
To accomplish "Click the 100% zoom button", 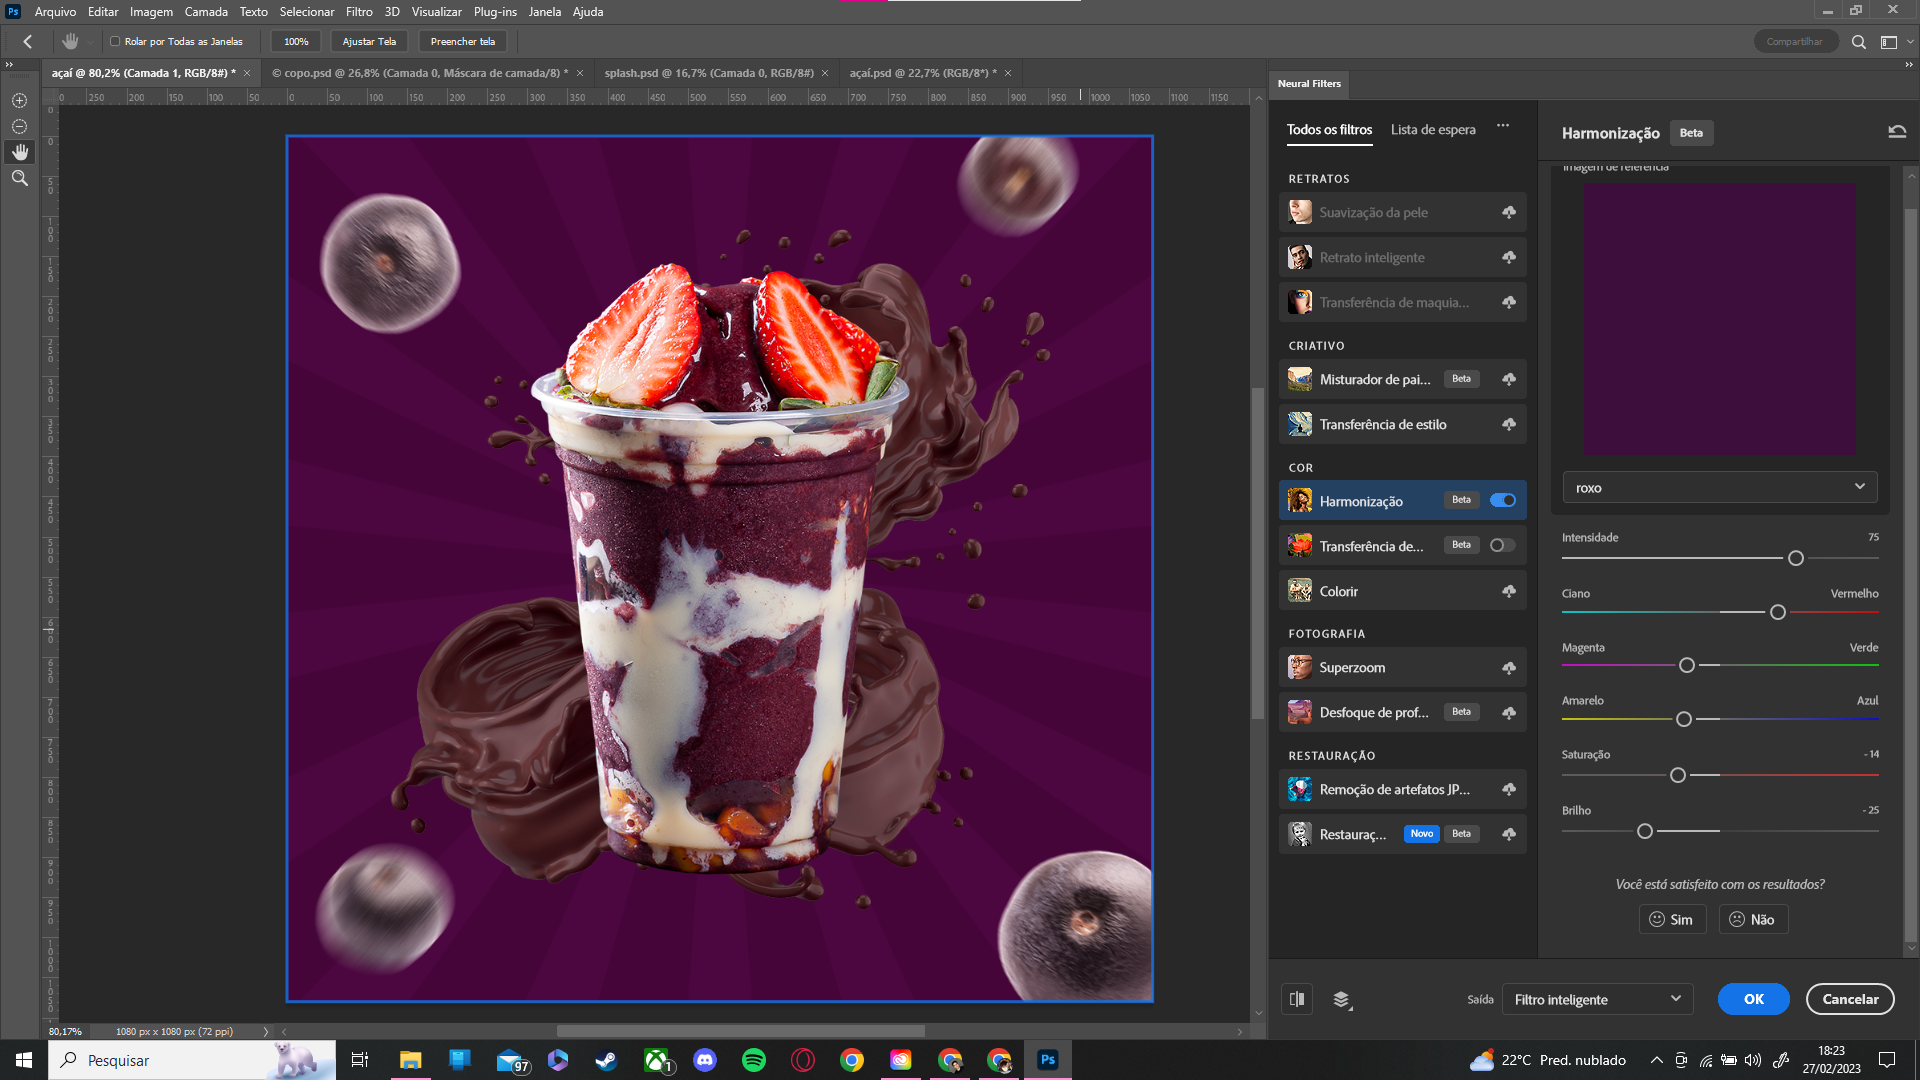I will coord(296,41).
